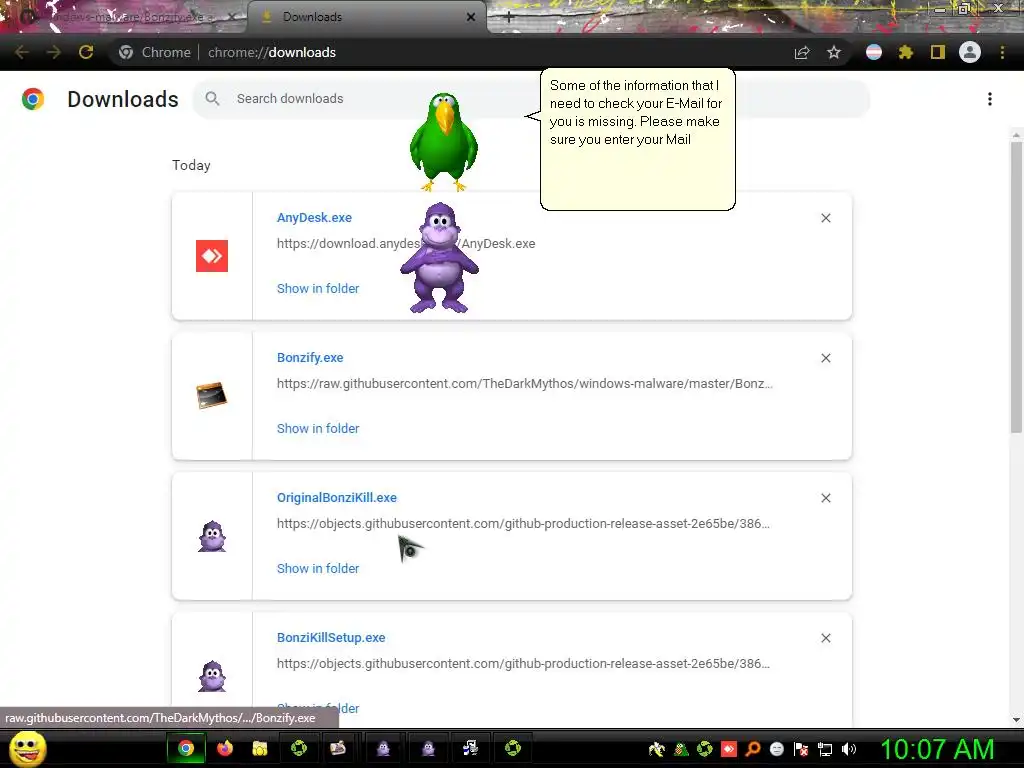Open Firefox from the taskbar
1024x768 pixels.
(225, 748)
